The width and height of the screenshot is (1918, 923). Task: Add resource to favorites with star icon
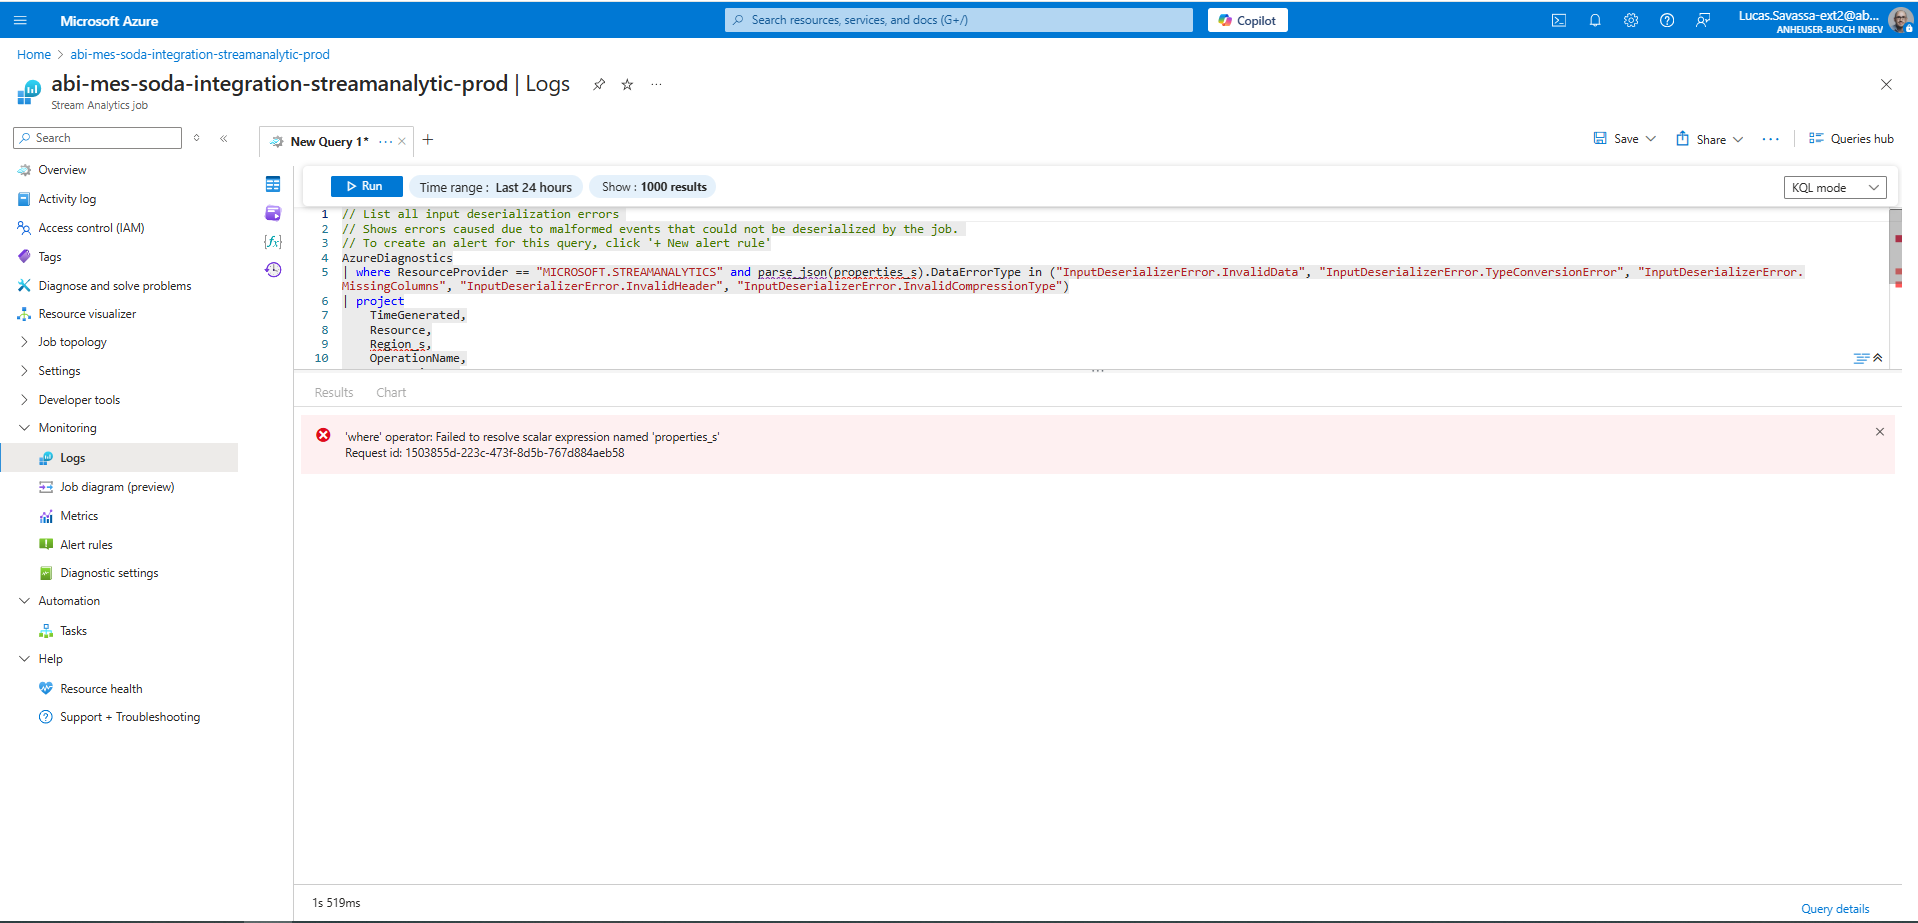627,85
